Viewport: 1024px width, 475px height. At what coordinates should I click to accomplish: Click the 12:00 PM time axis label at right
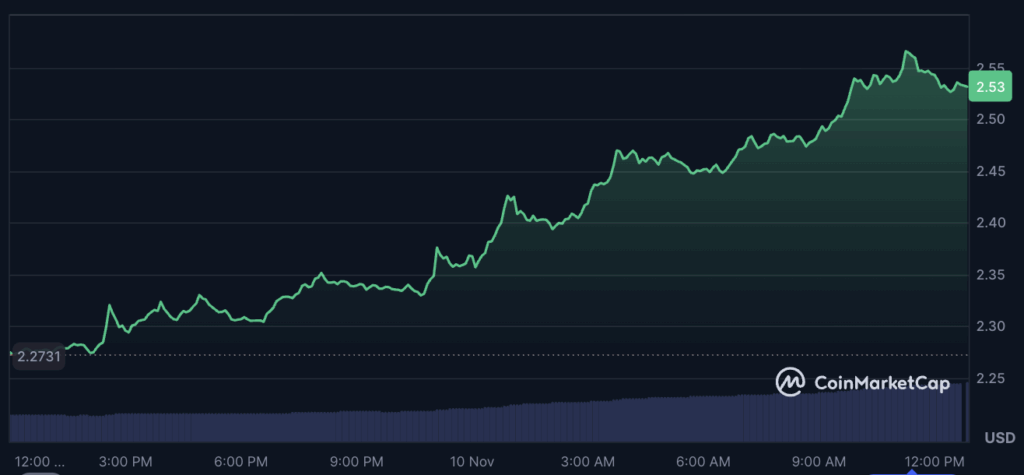pos(935,461)
